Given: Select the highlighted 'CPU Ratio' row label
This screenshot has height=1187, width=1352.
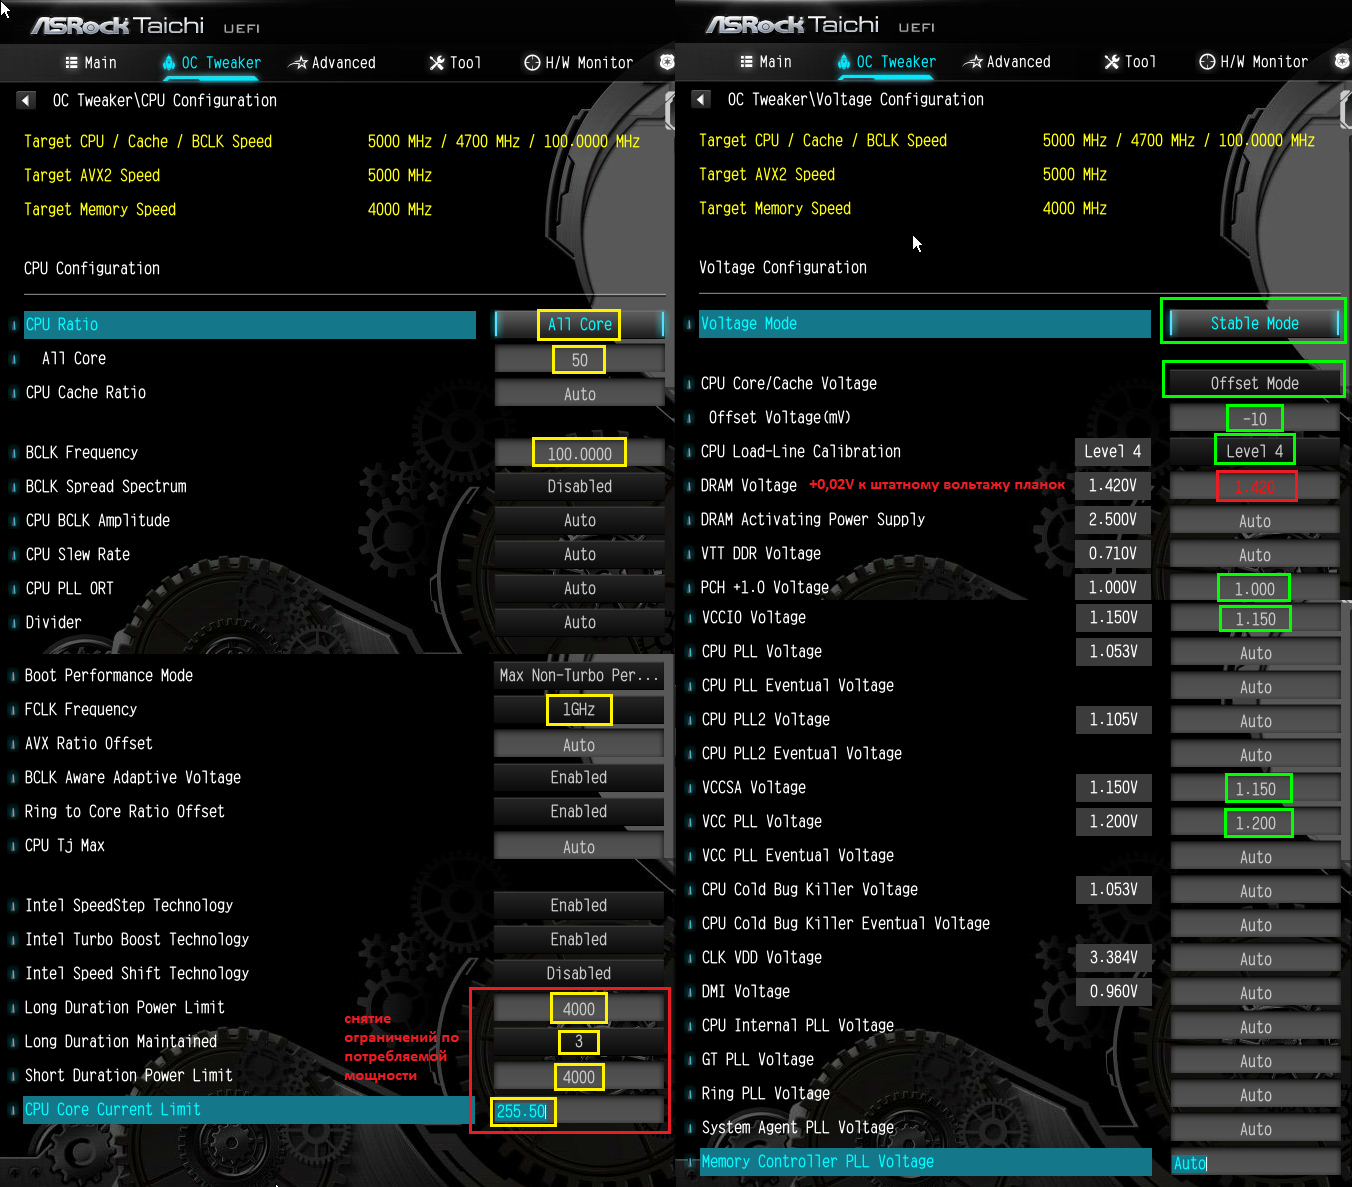Looking at the screenshot, I should point(249,324).
